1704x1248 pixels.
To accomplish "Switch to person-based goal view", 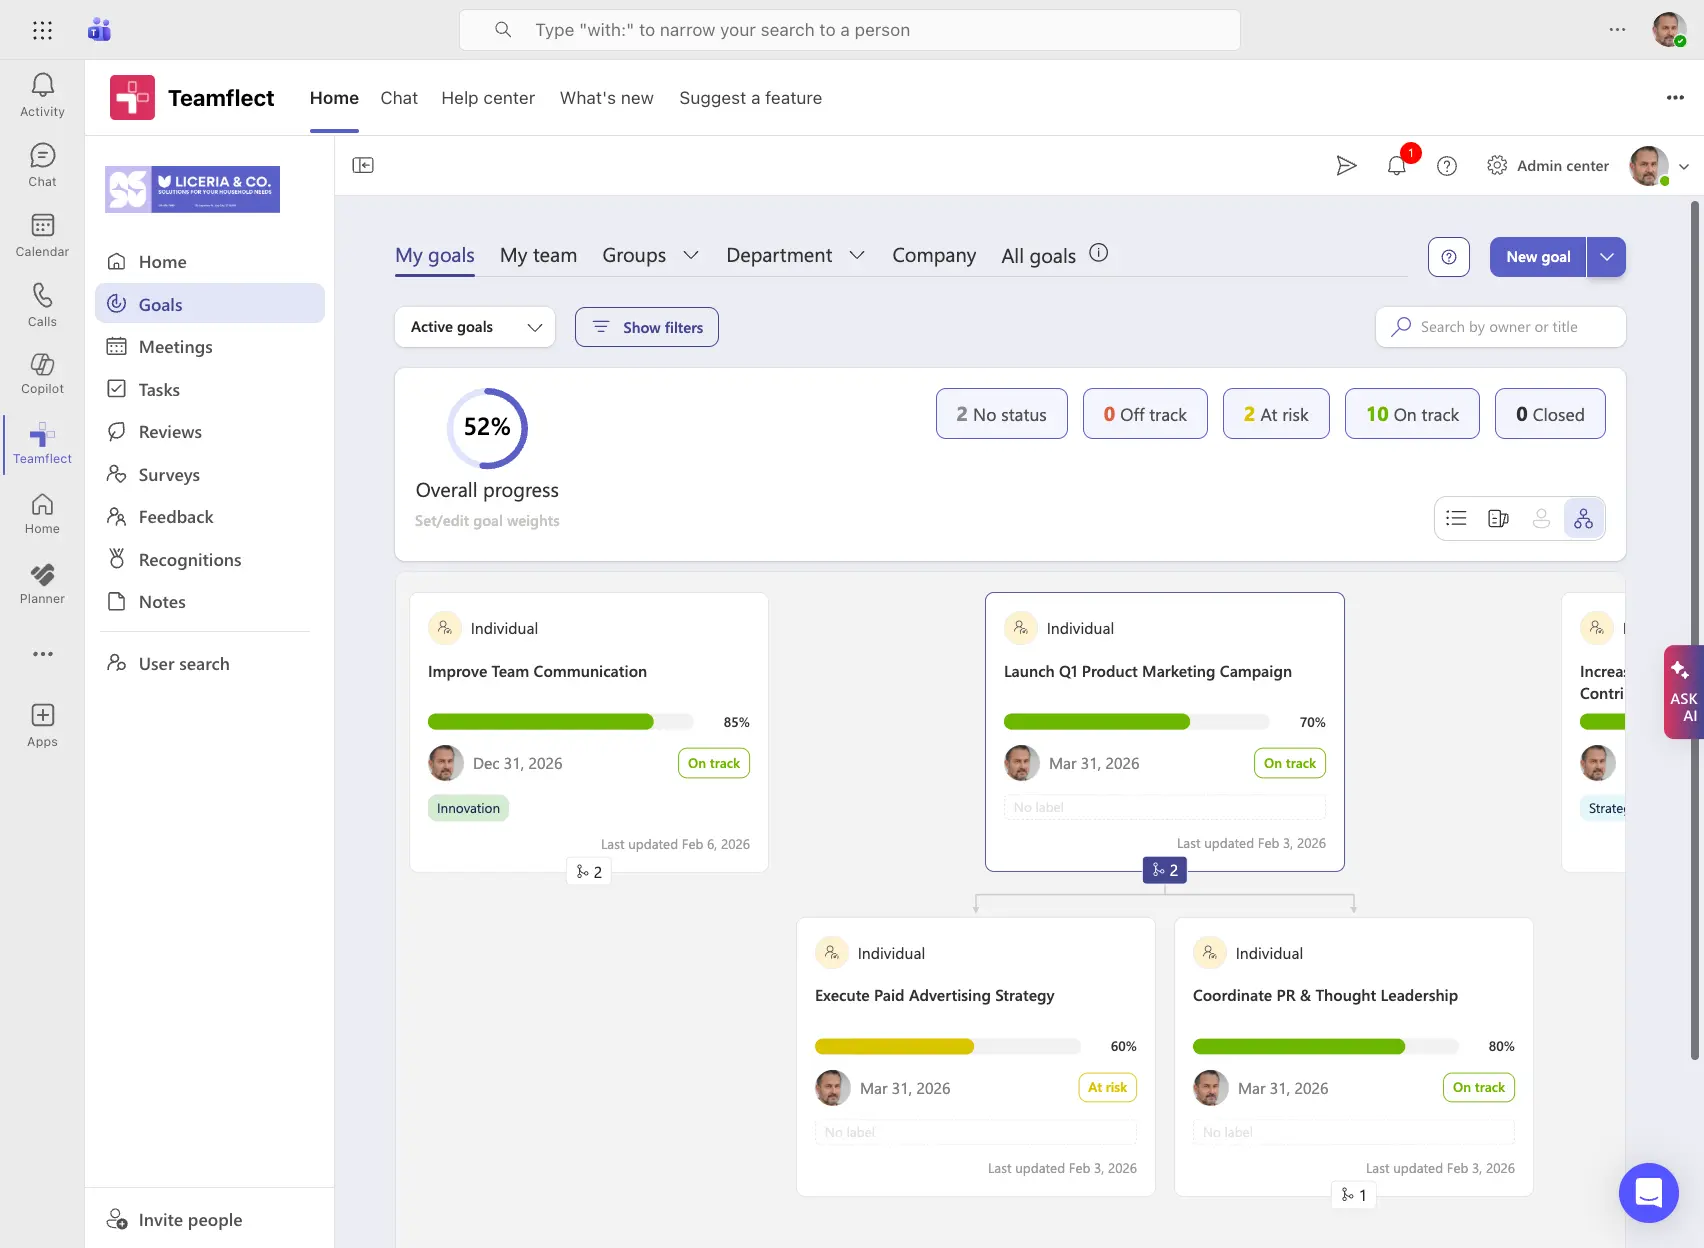I will click(x=1540, y=518).
